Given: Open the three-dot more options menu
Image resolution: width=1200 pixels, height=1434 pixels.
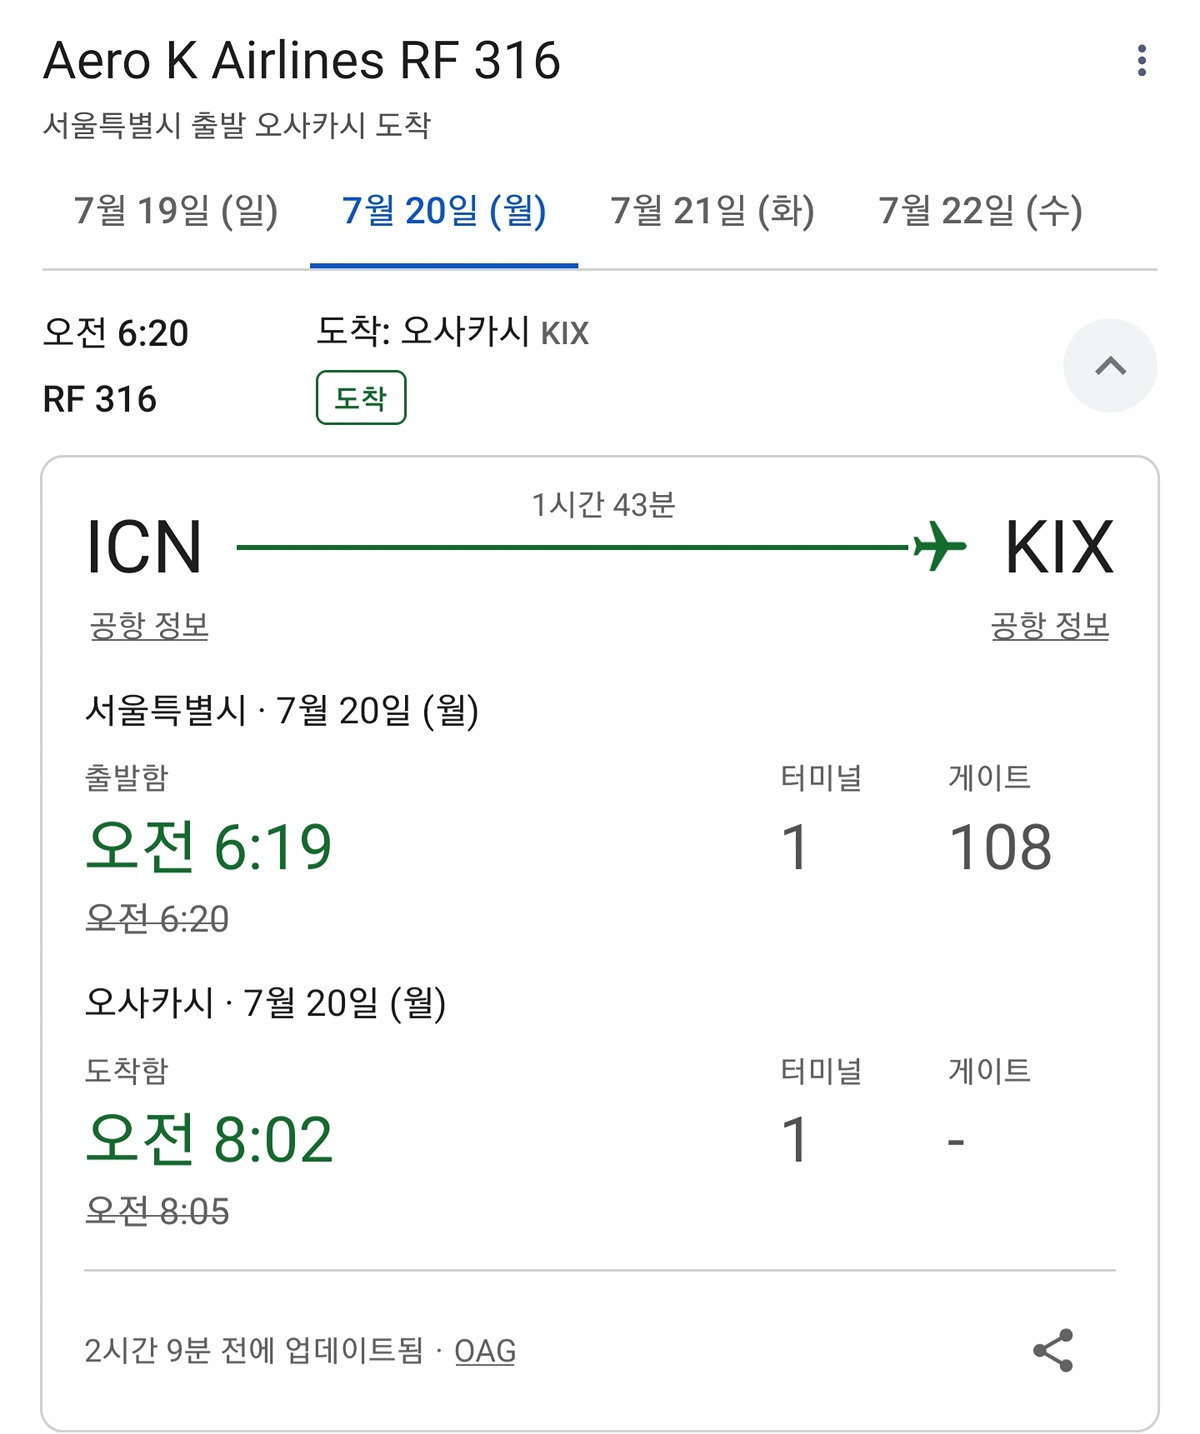Looking at the screenshot, I should coord(1141,61).
